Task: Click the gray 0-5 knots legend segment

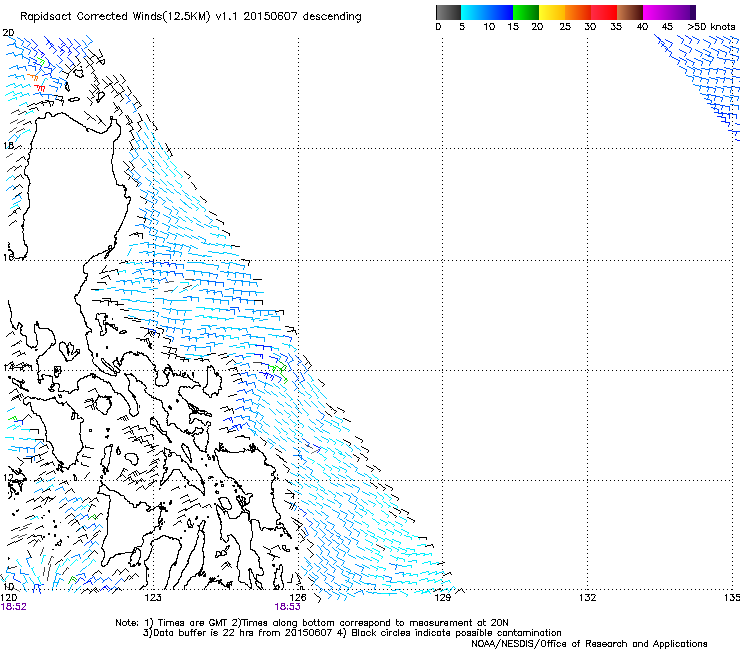Action: pos(448,12)
